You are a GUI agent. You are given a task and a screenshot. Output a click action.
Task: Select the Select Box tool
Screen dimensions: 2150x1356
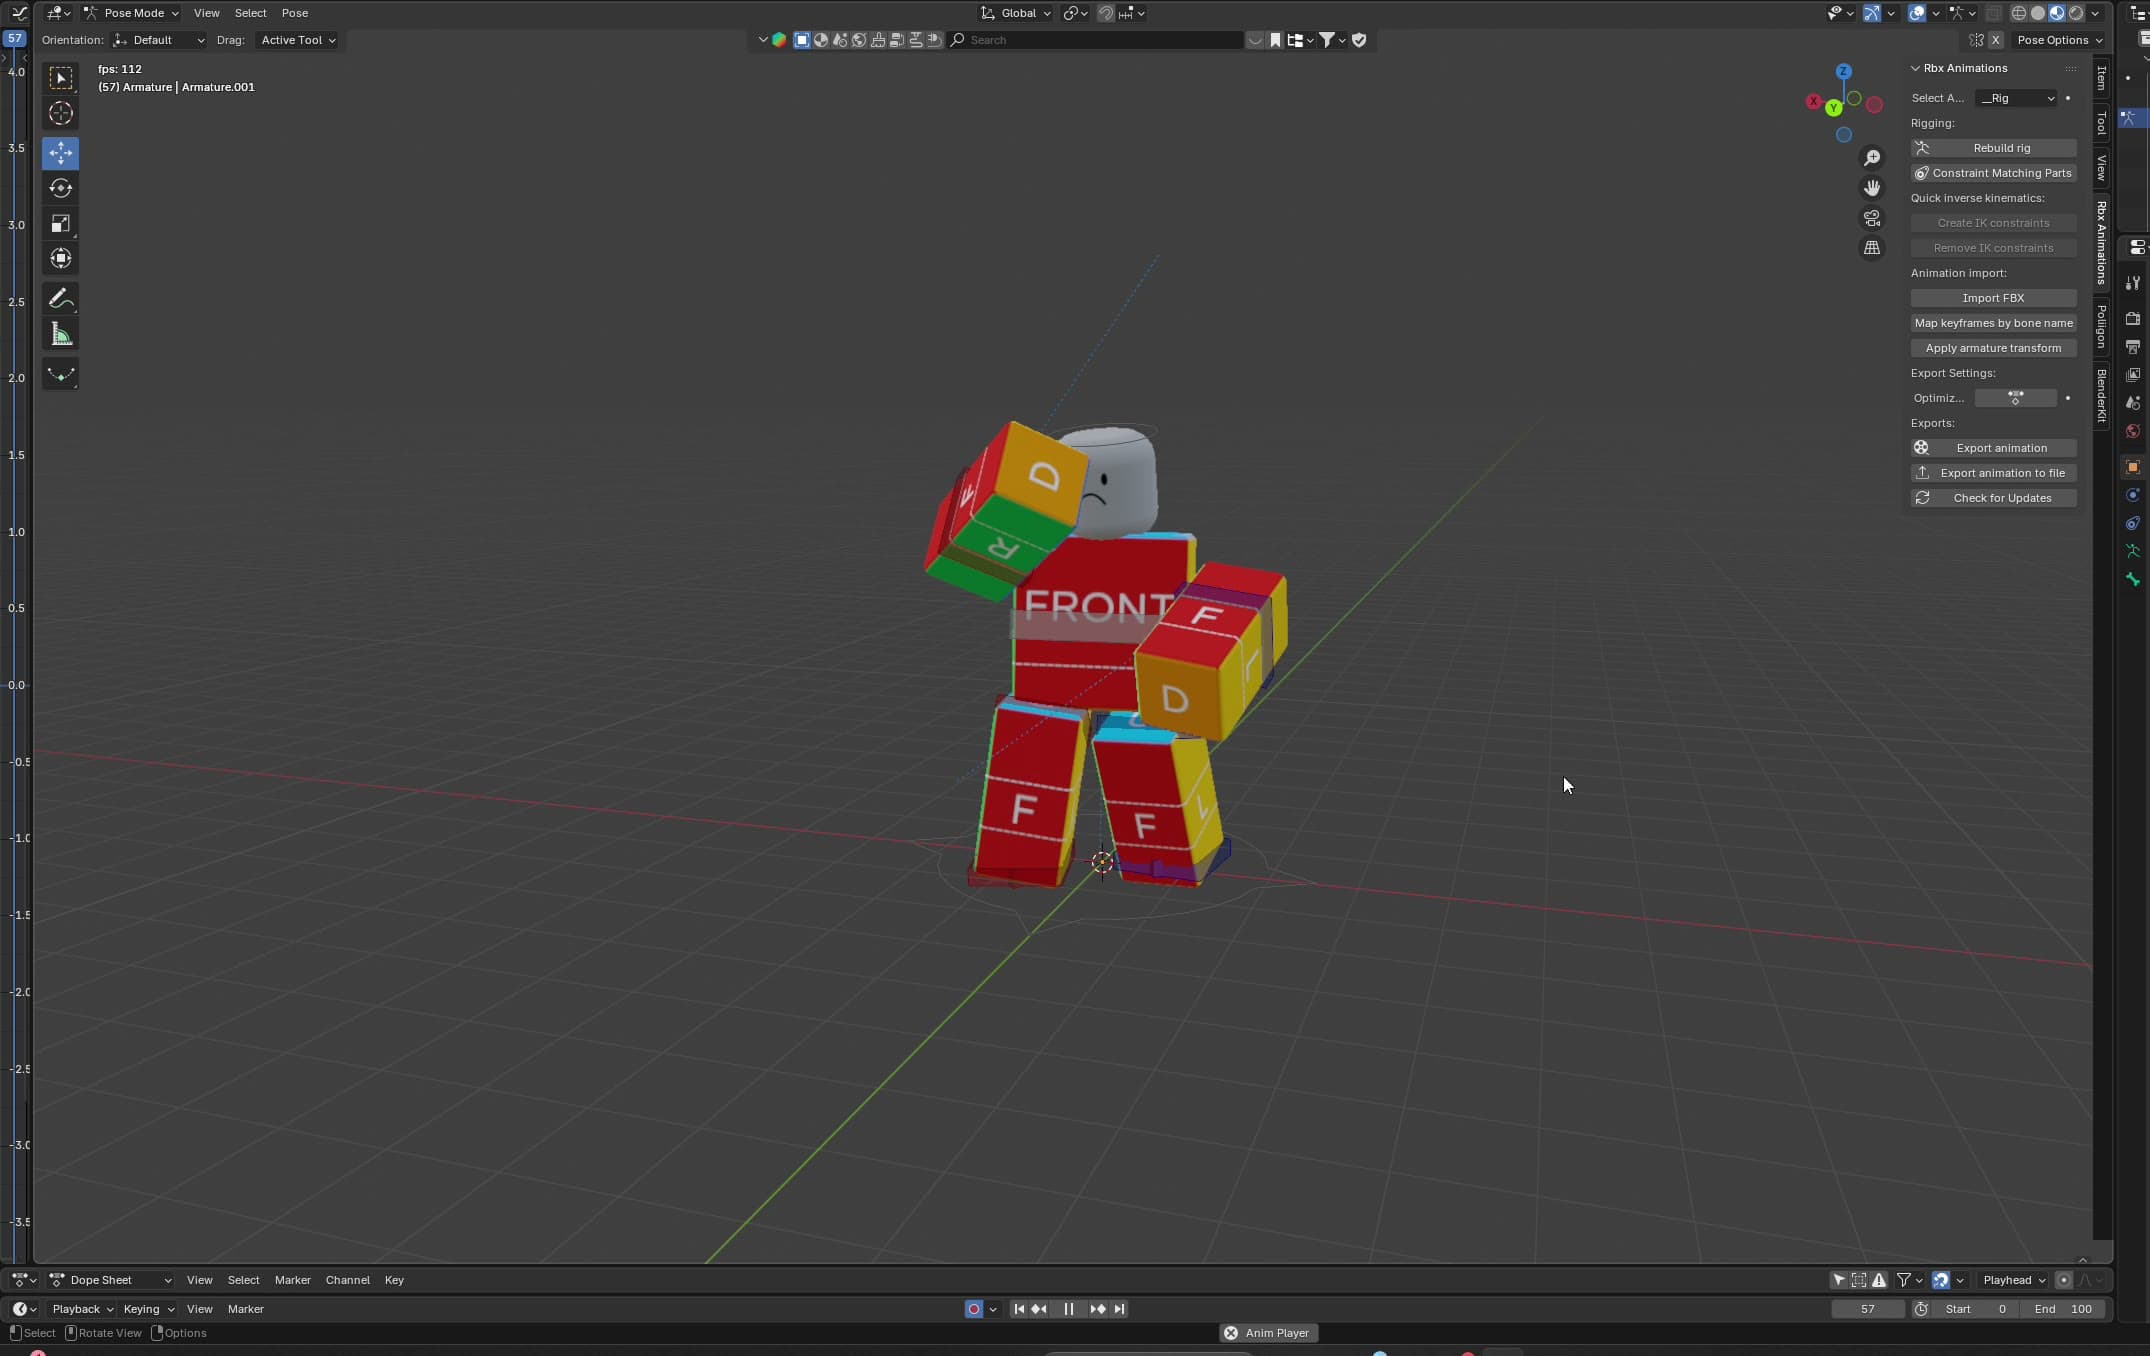[61, 78]
